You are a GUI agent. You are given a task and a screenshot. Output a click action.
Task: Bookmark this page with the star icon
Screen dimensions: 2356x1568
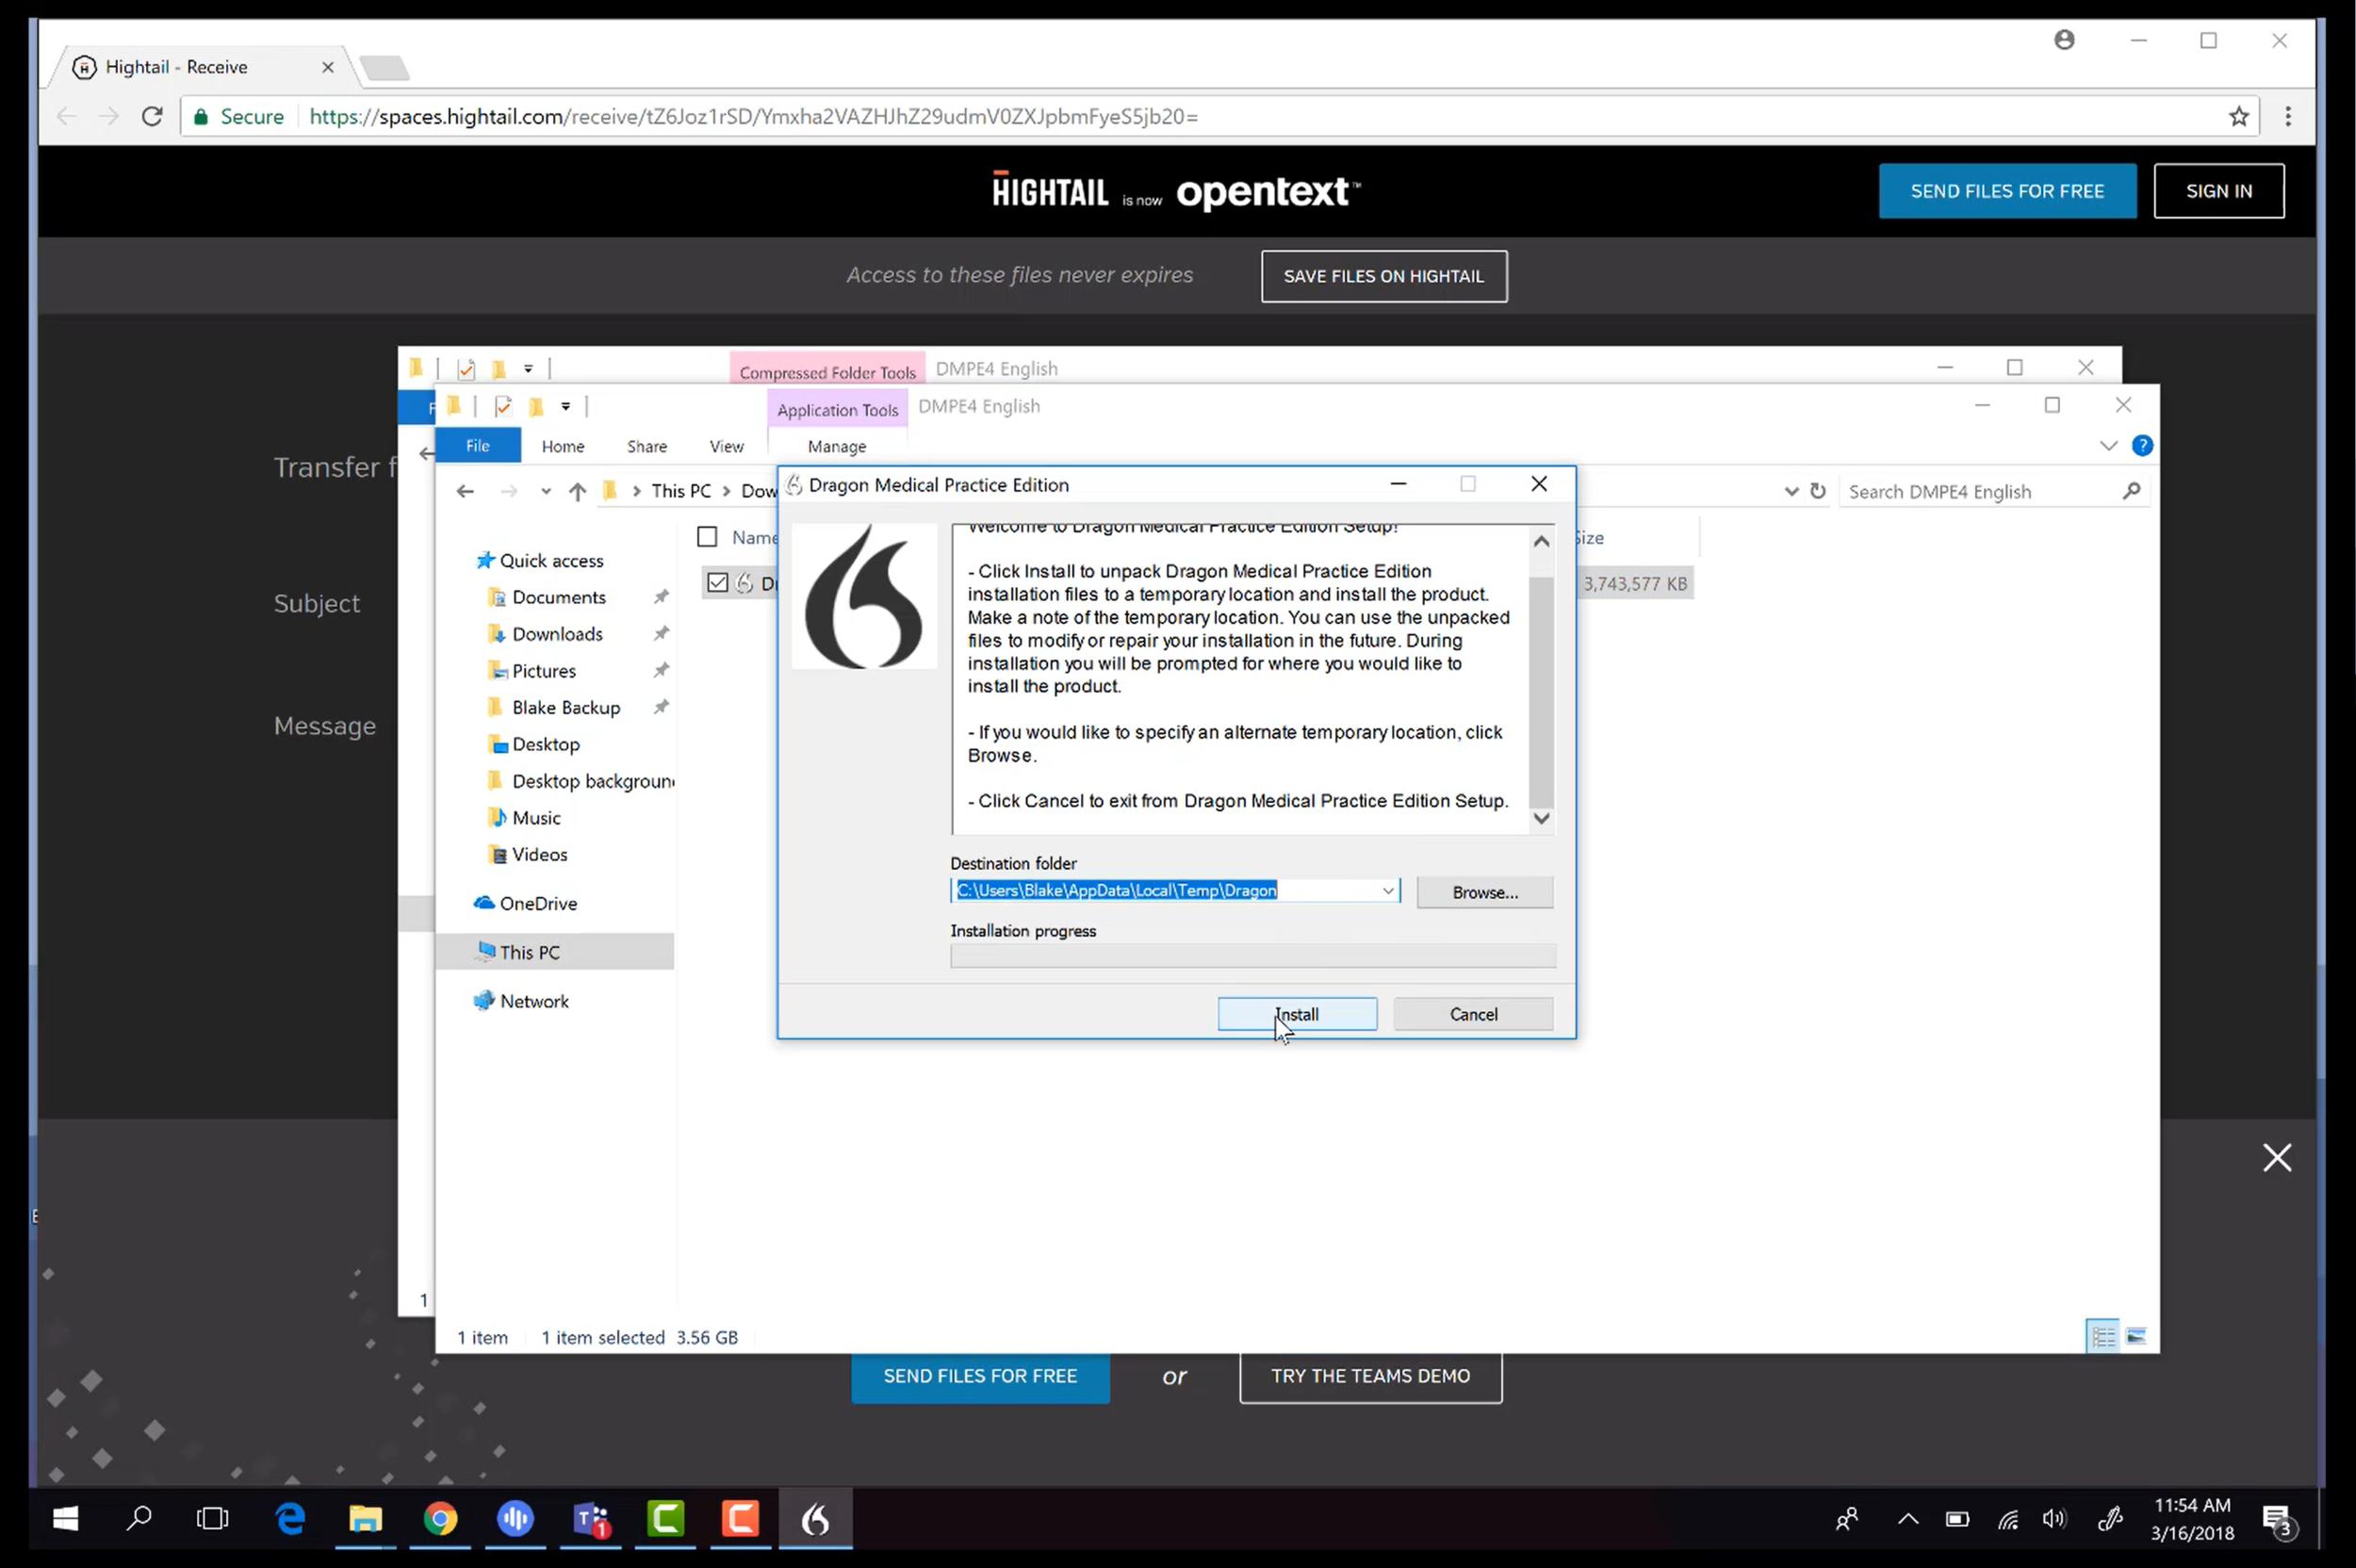point(2238,117)
